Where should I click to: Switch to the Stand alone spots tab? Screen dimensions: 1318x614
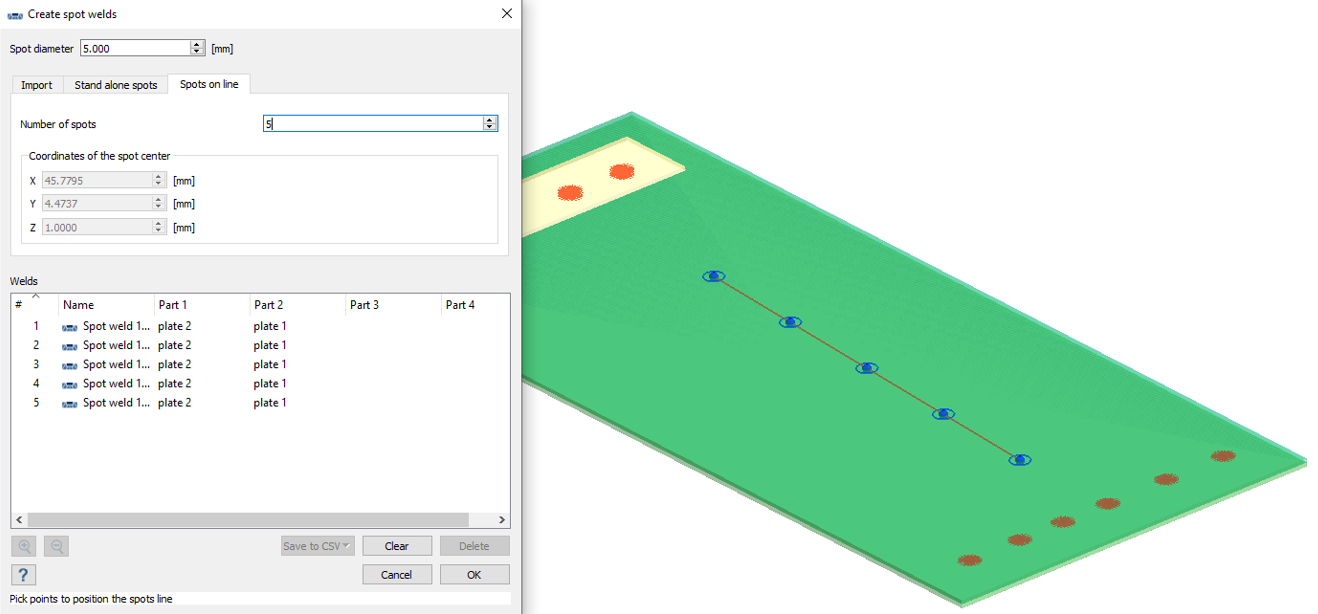[x=116, y=85]
